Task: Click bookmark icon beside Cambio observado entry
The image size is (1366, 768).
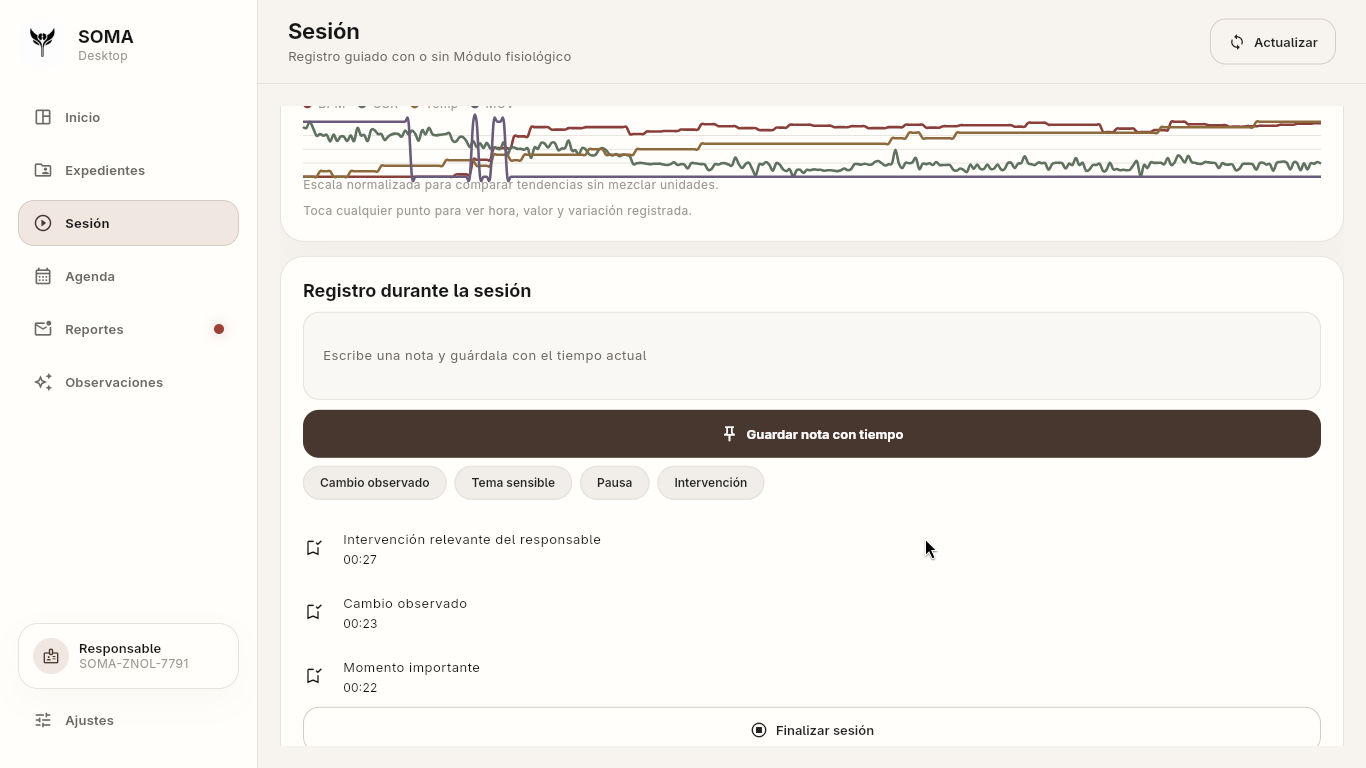Action: 314,612
